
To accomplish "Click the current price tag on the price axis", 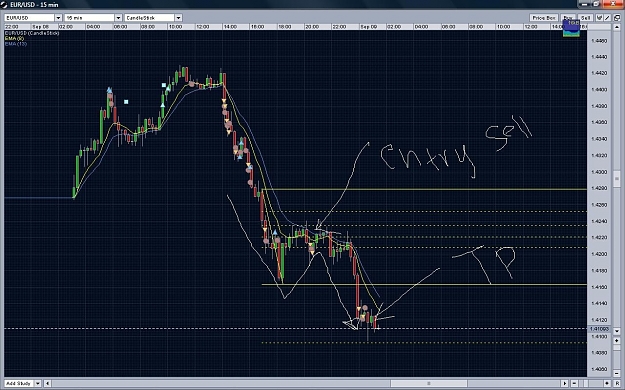I will (x=599, y=329).
